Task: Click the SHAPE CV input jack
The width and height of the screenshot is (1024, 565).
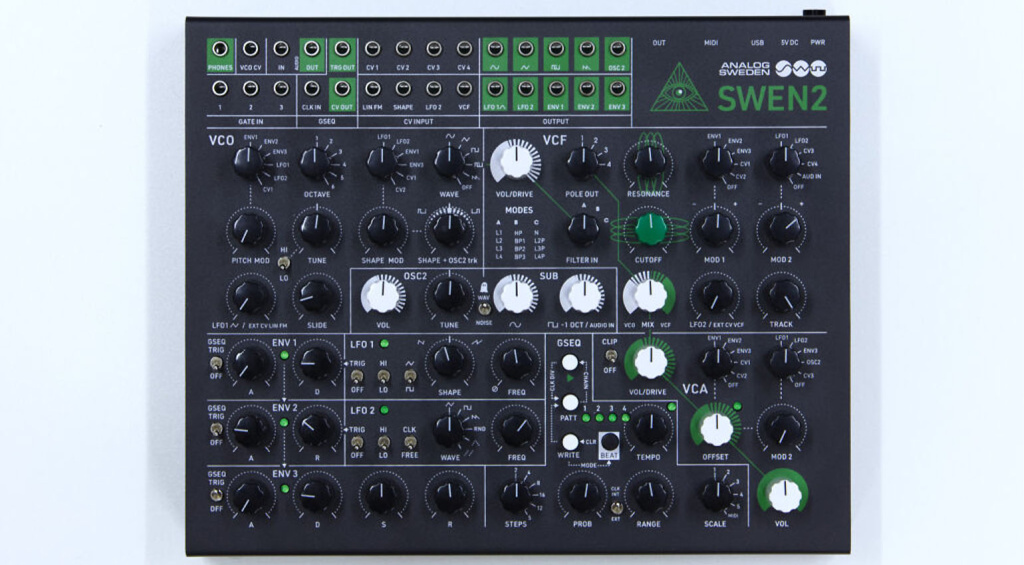Action: pos(403,88)
